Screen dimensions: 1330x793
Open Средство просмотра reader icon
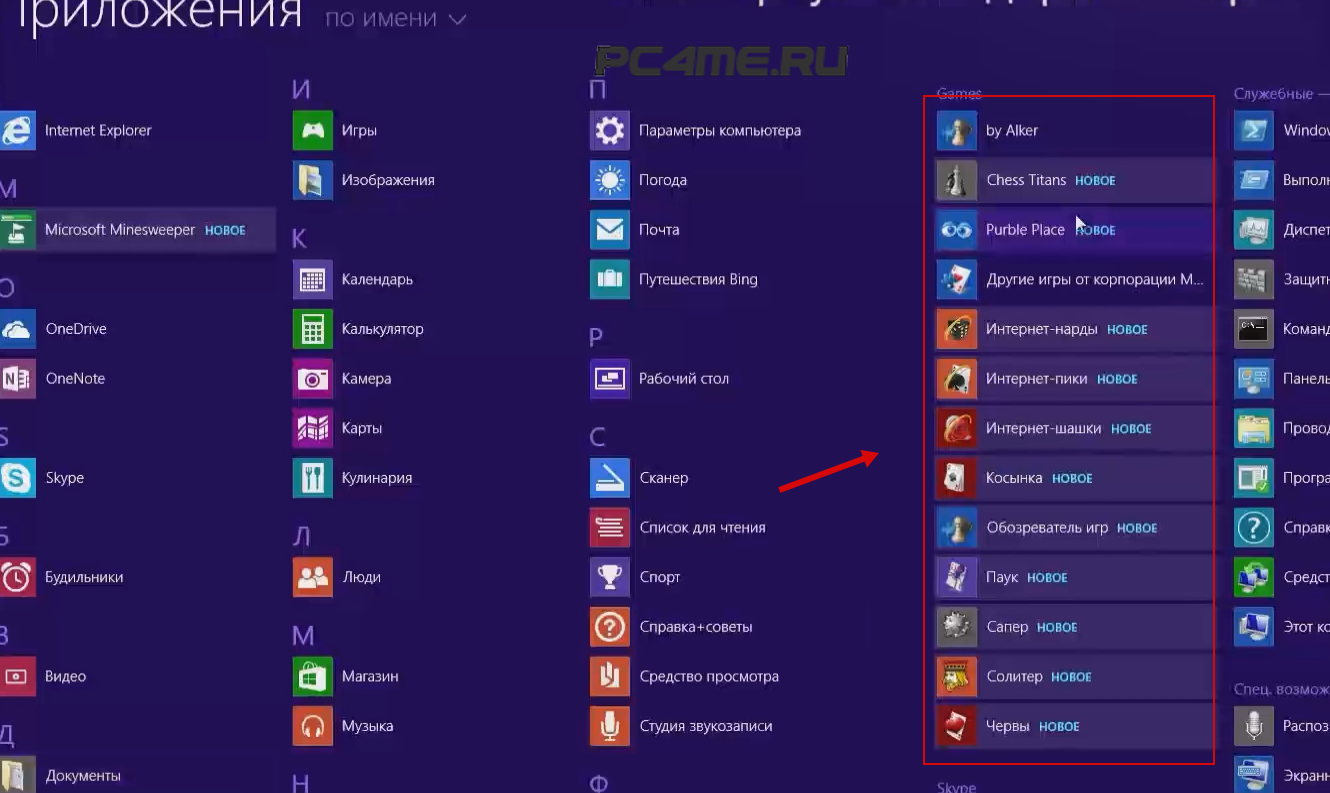point(610,677)
